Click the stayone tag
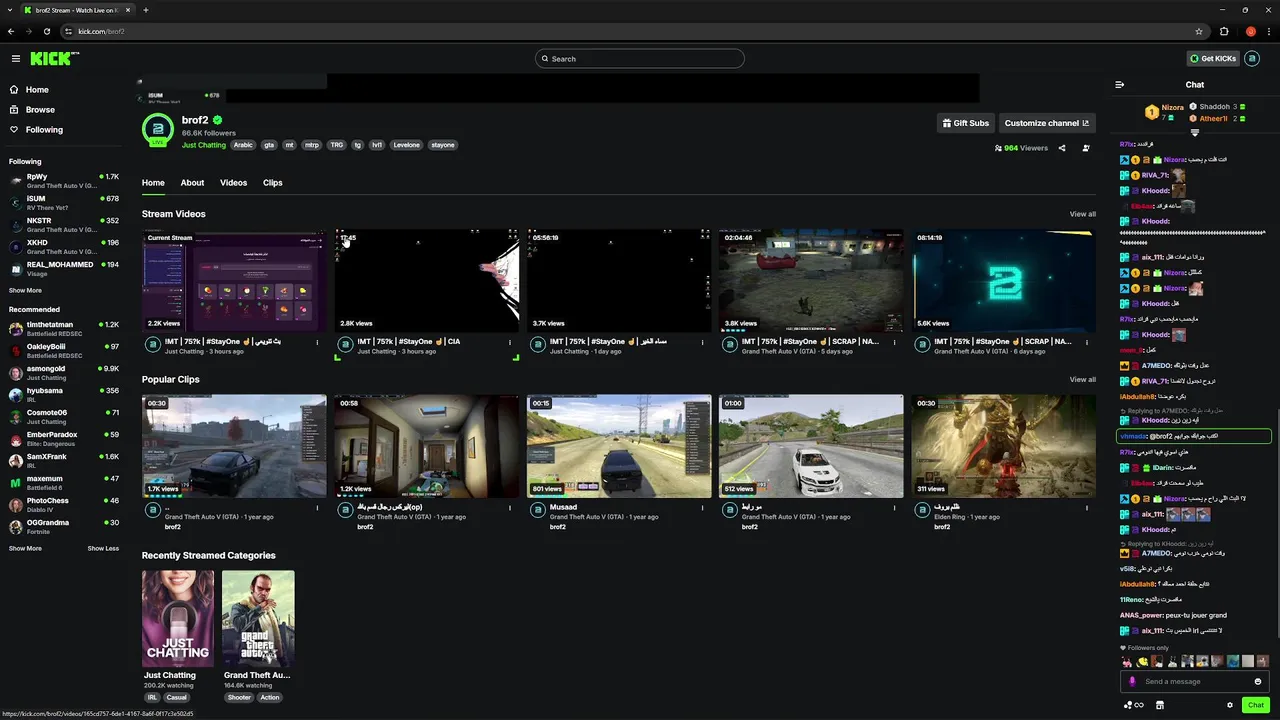 pos(443,145)
